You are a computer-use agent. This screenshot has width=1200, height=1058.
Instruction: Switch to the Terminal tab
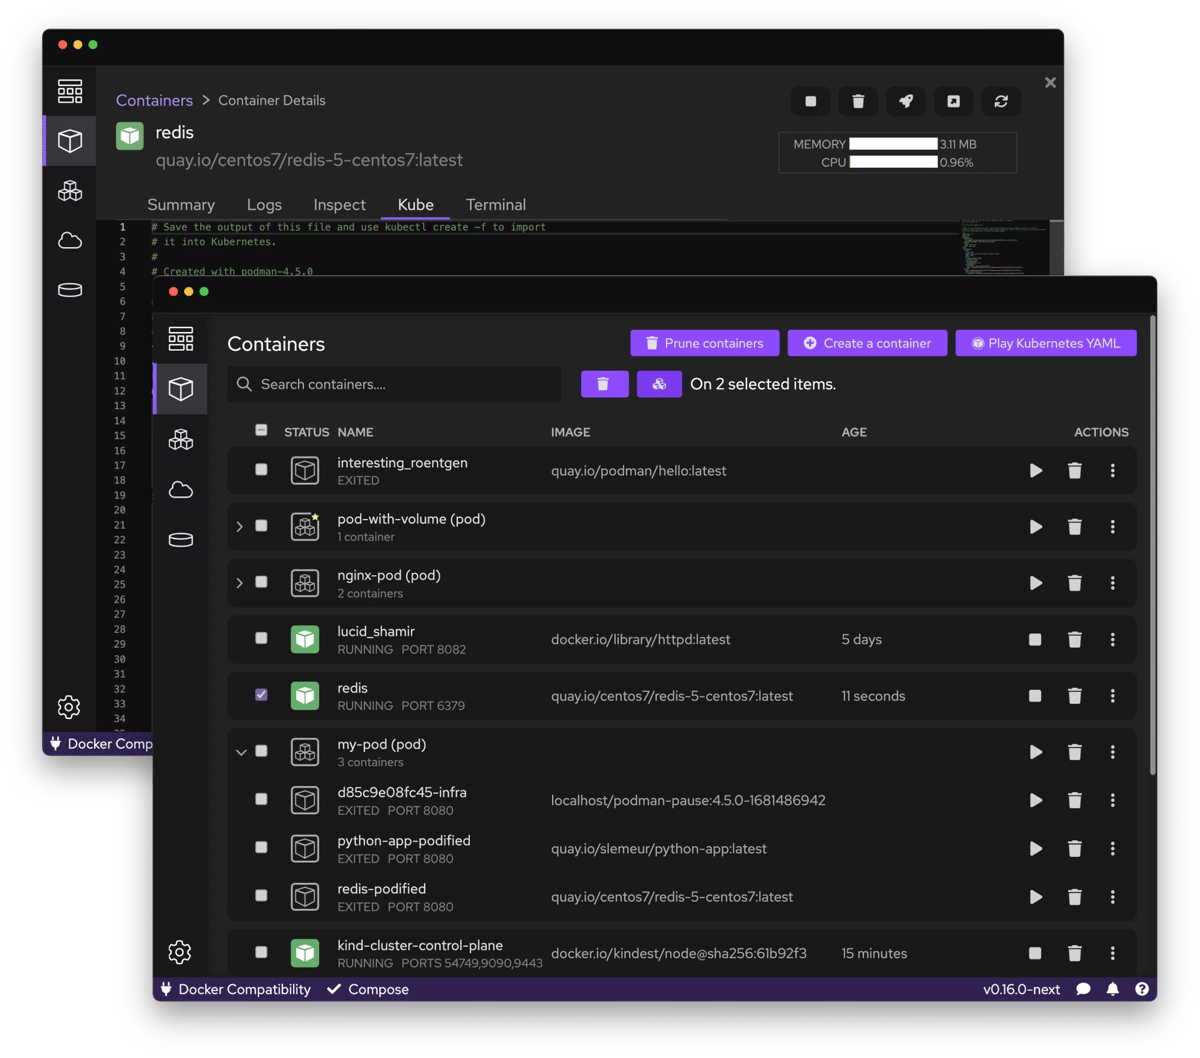coord(495,205)
